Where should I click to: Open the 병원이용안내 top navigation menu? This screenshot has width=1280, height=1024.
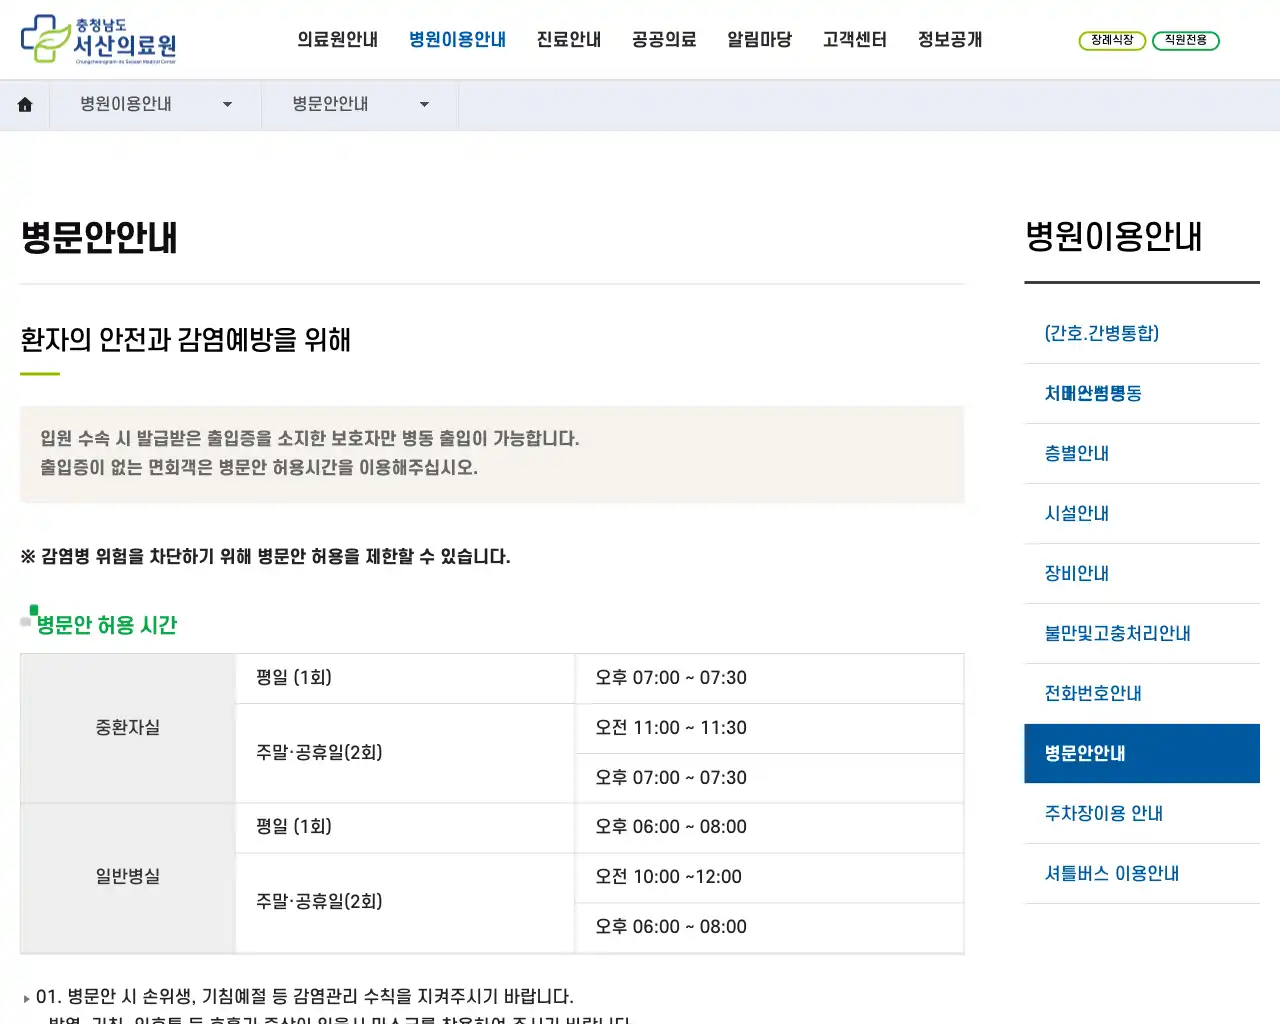pyautogui.click(x=457, y=40)
